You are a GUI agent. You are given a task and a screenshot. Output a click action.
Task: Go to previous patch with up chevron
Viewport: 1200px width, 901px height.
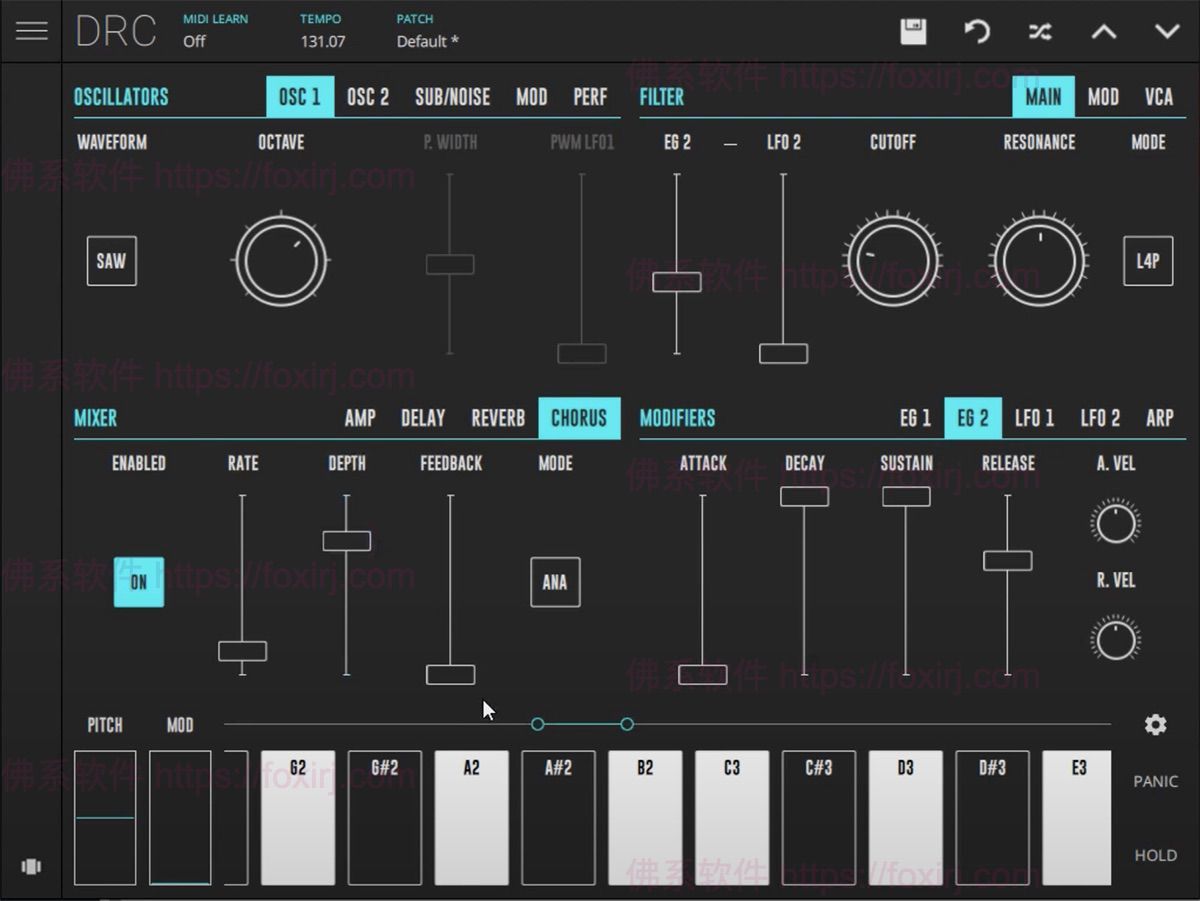(x=1103, y=32)
